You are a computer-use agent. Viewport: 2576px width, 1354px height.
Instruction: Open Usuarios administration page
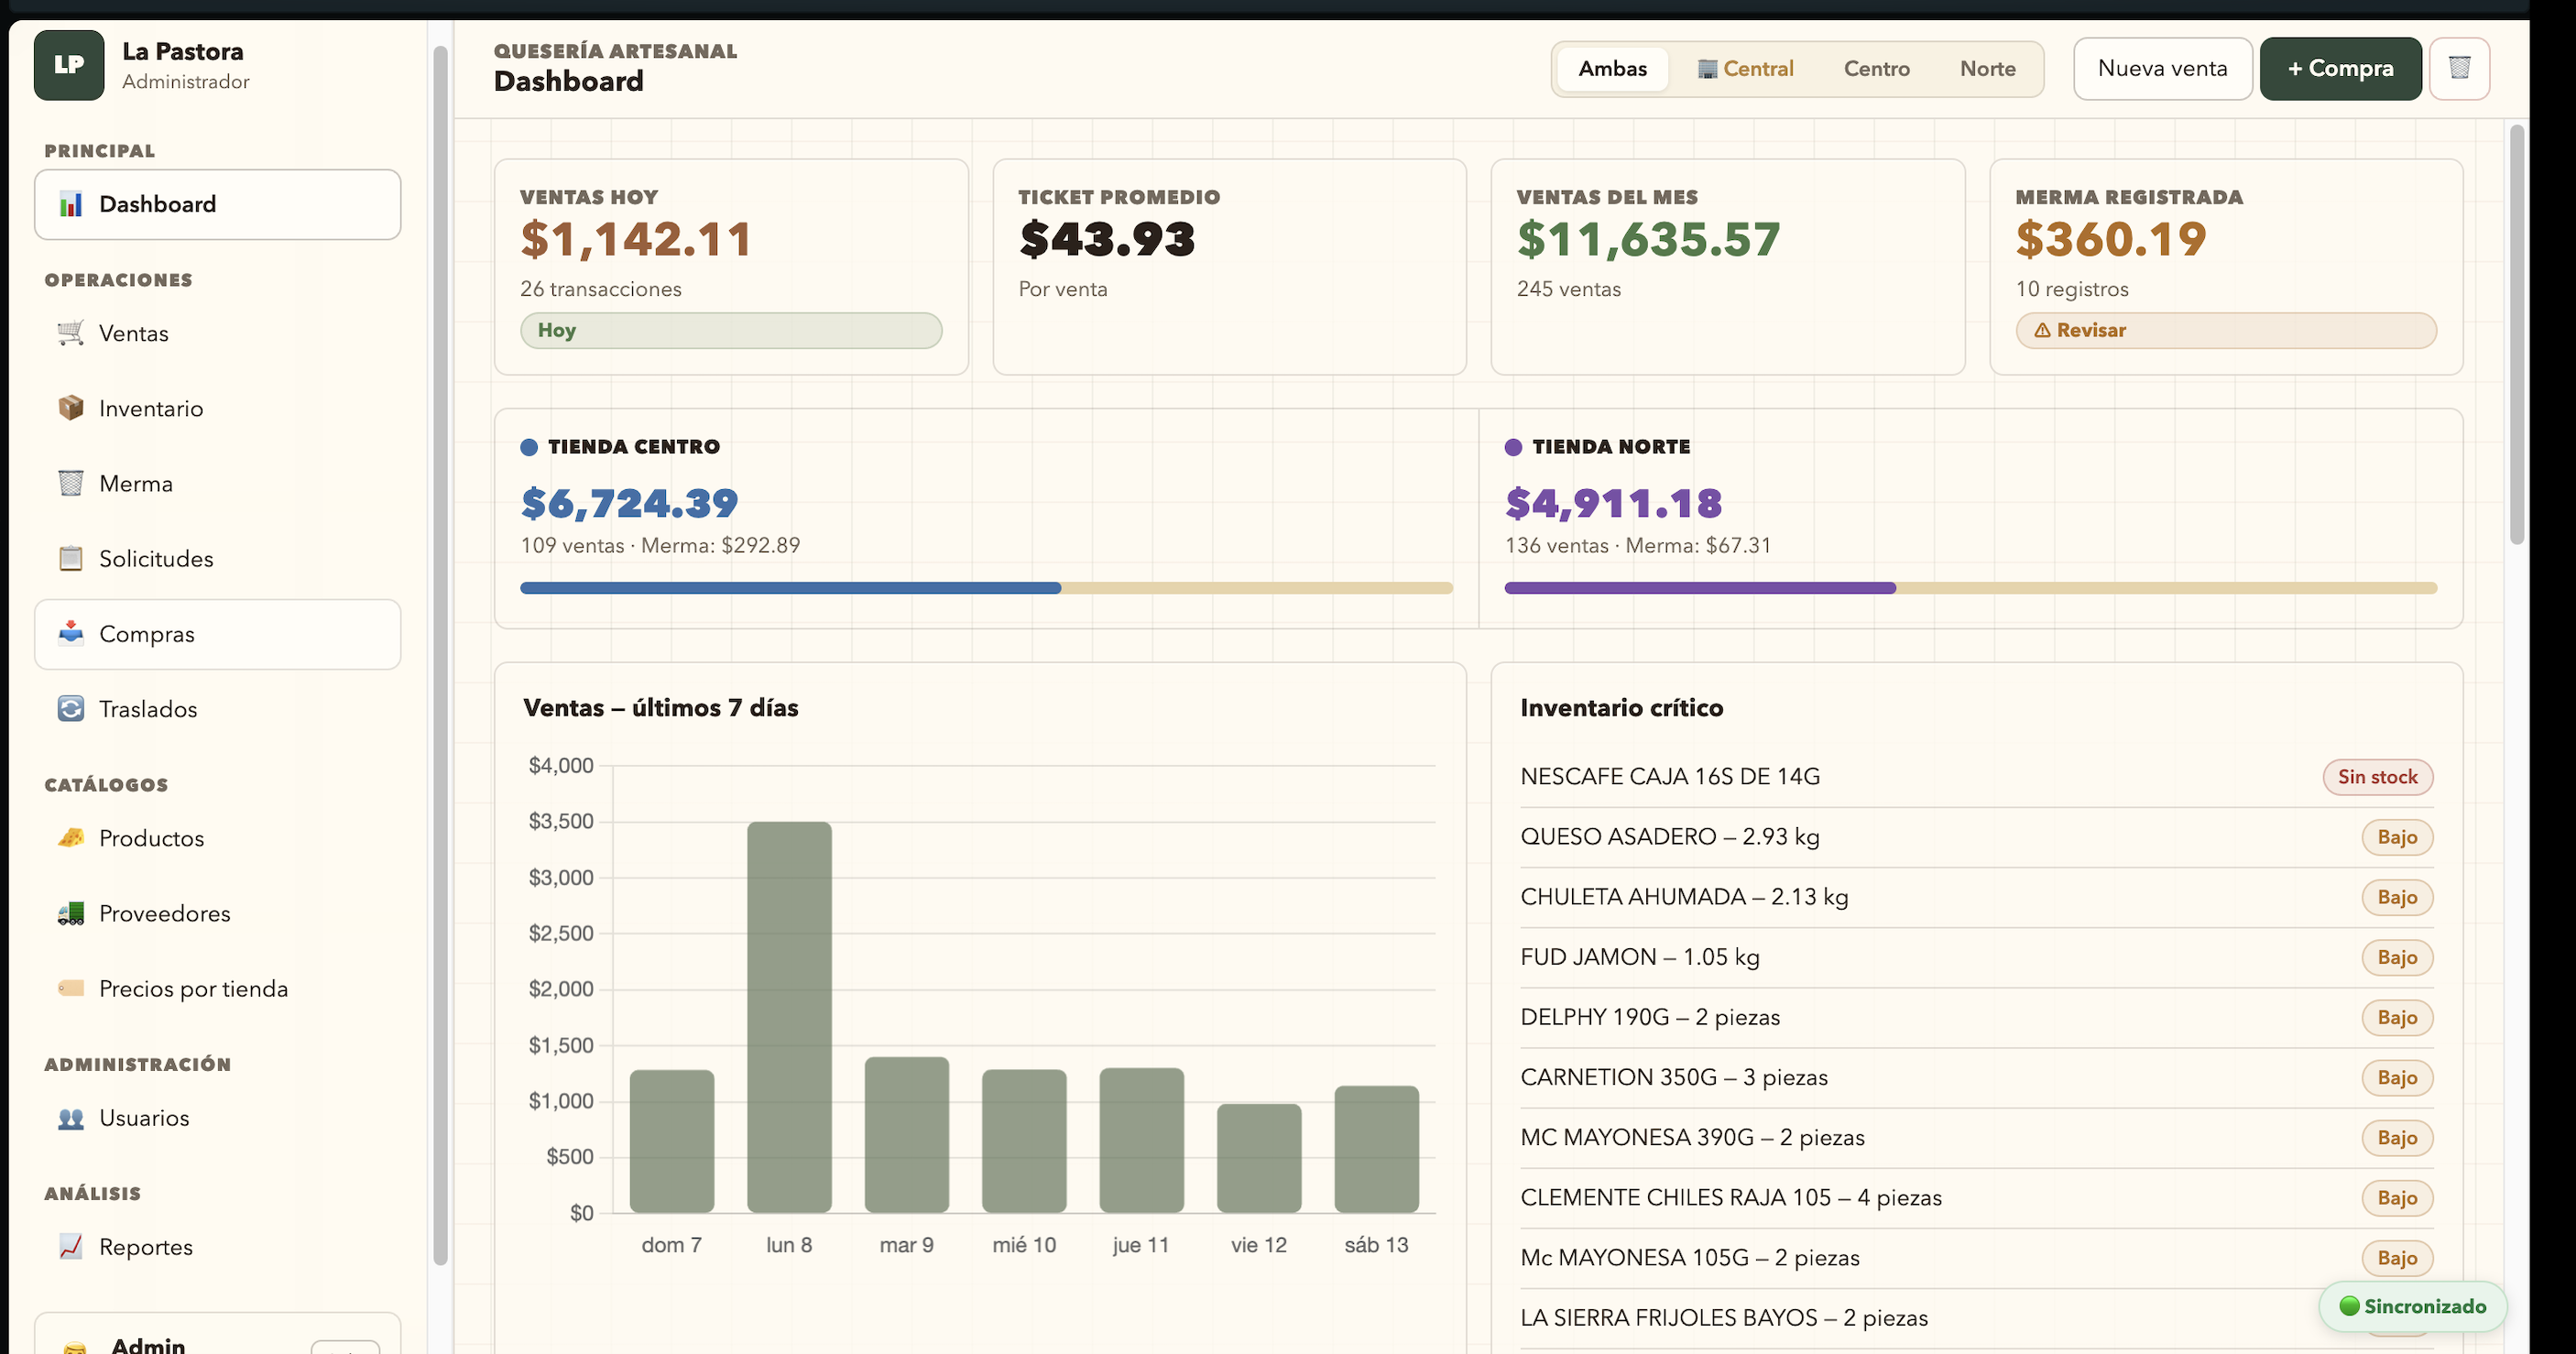coord(218,1118)
